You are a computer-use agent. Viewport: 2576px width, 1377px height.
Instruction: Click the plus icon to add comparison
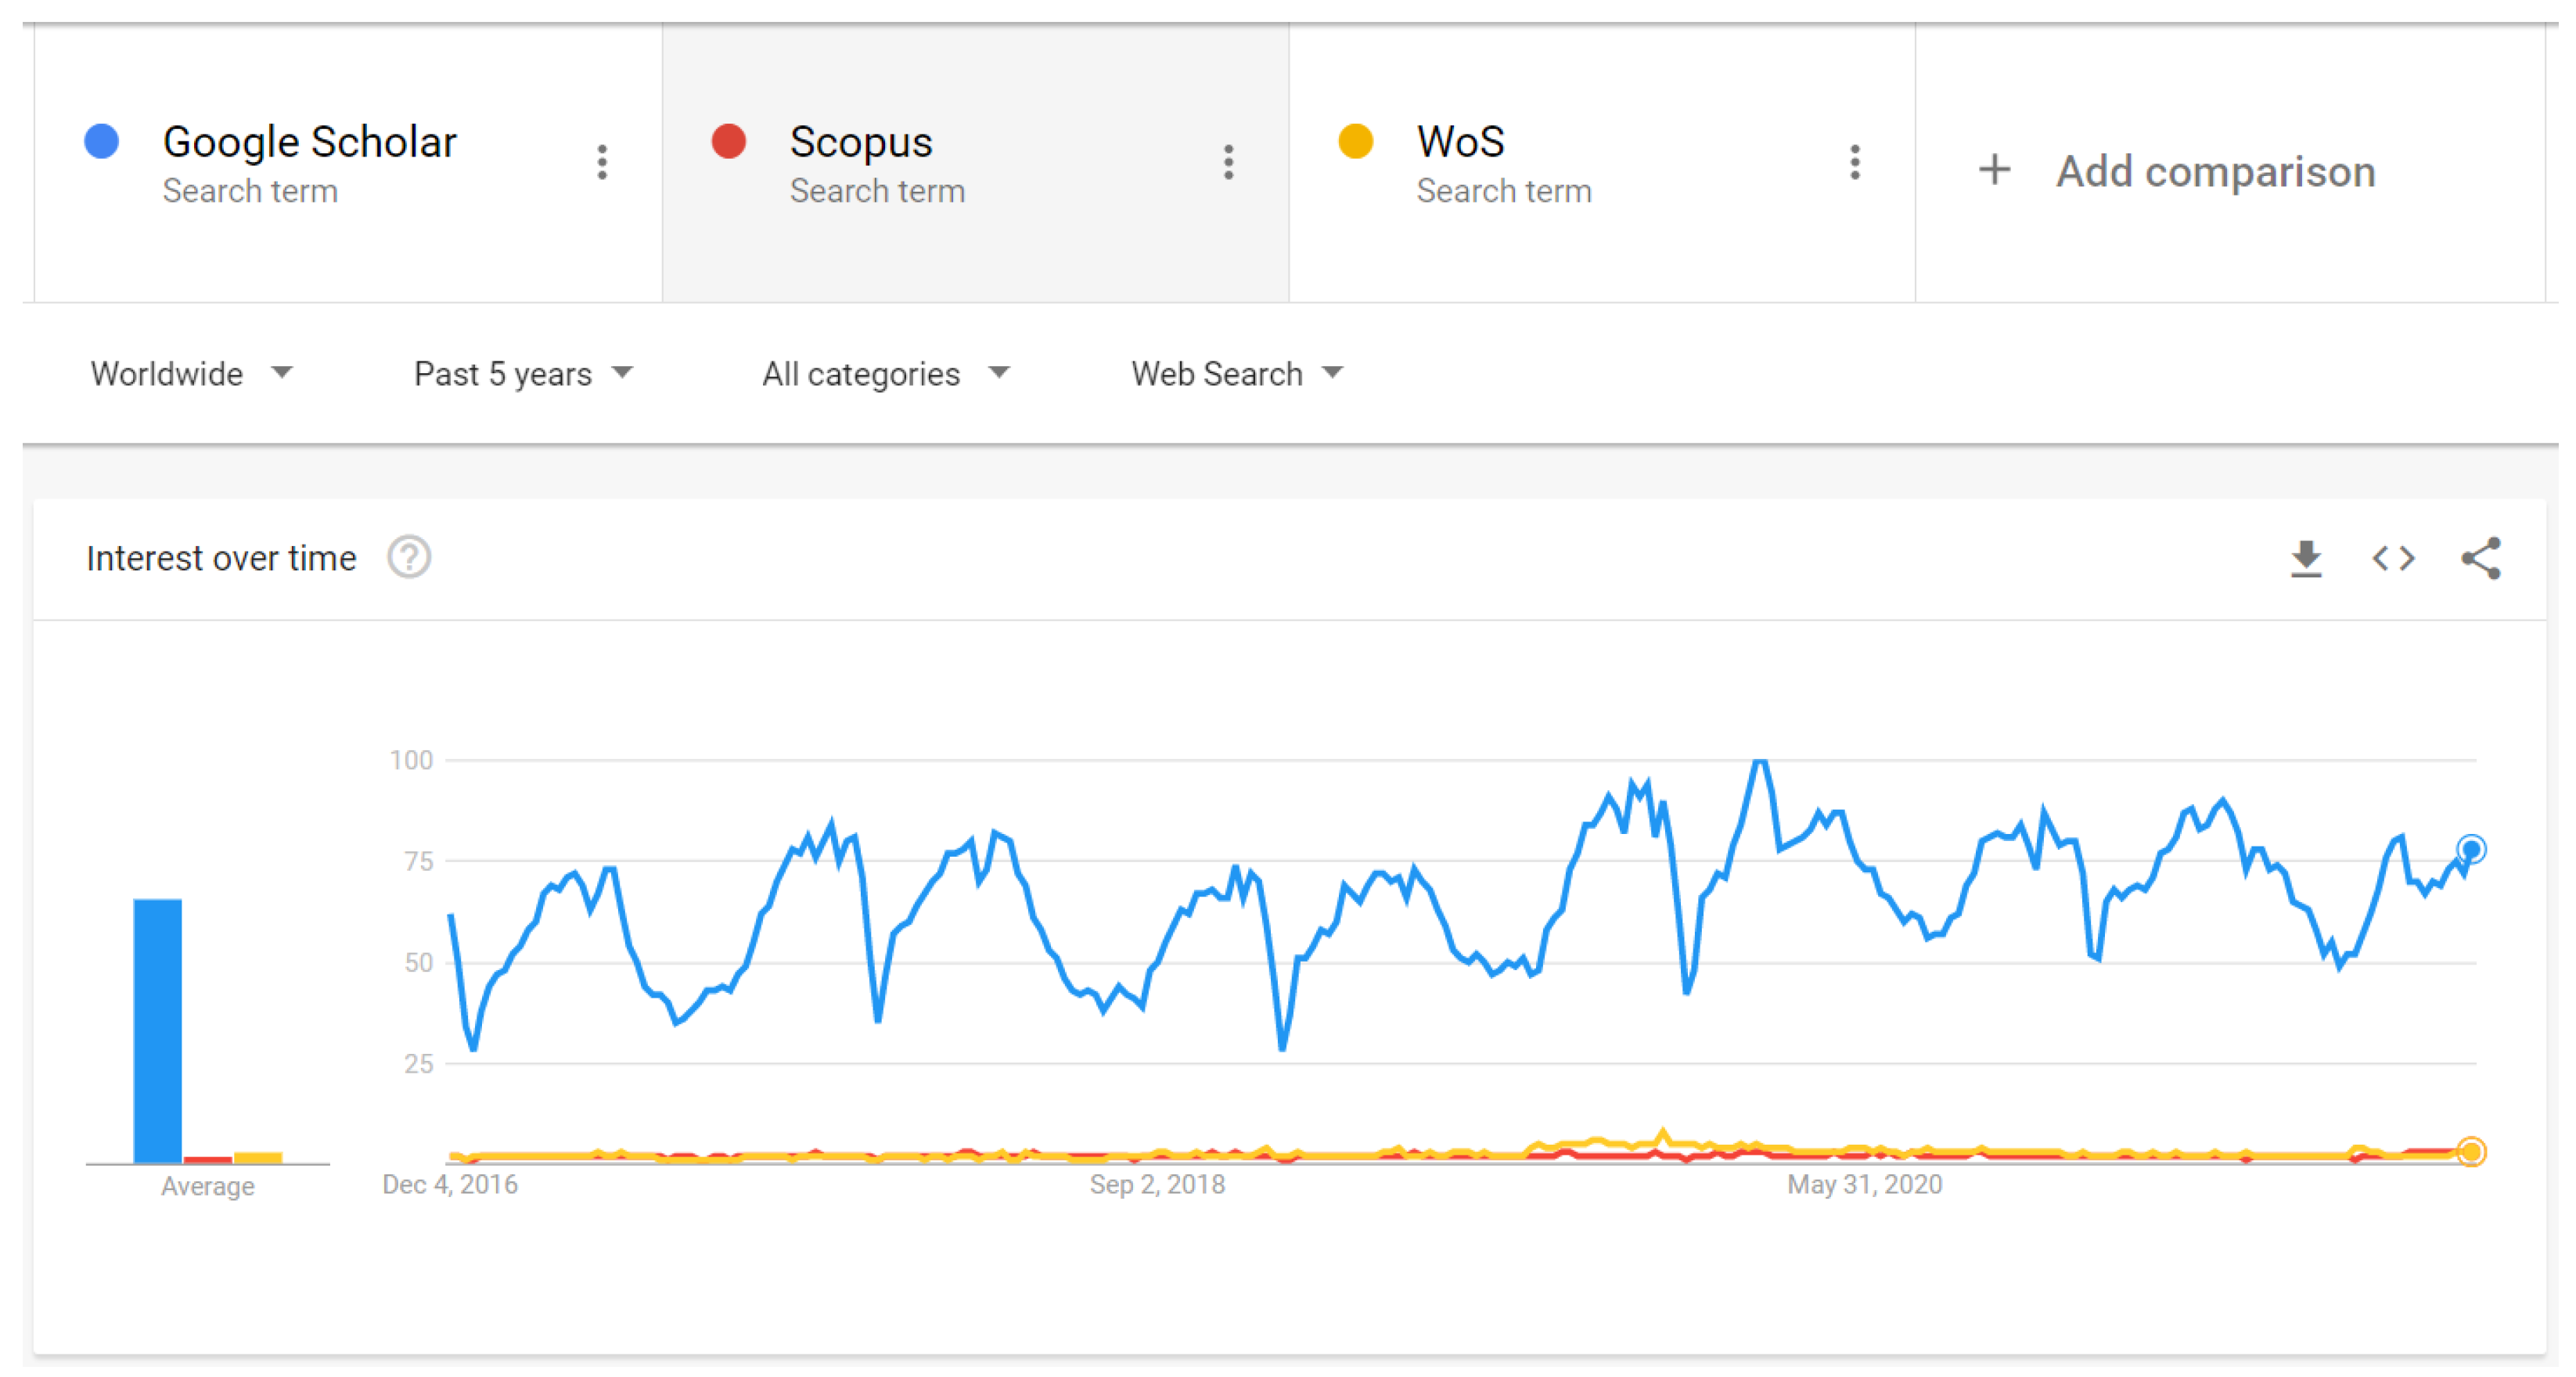point(1994,170)
